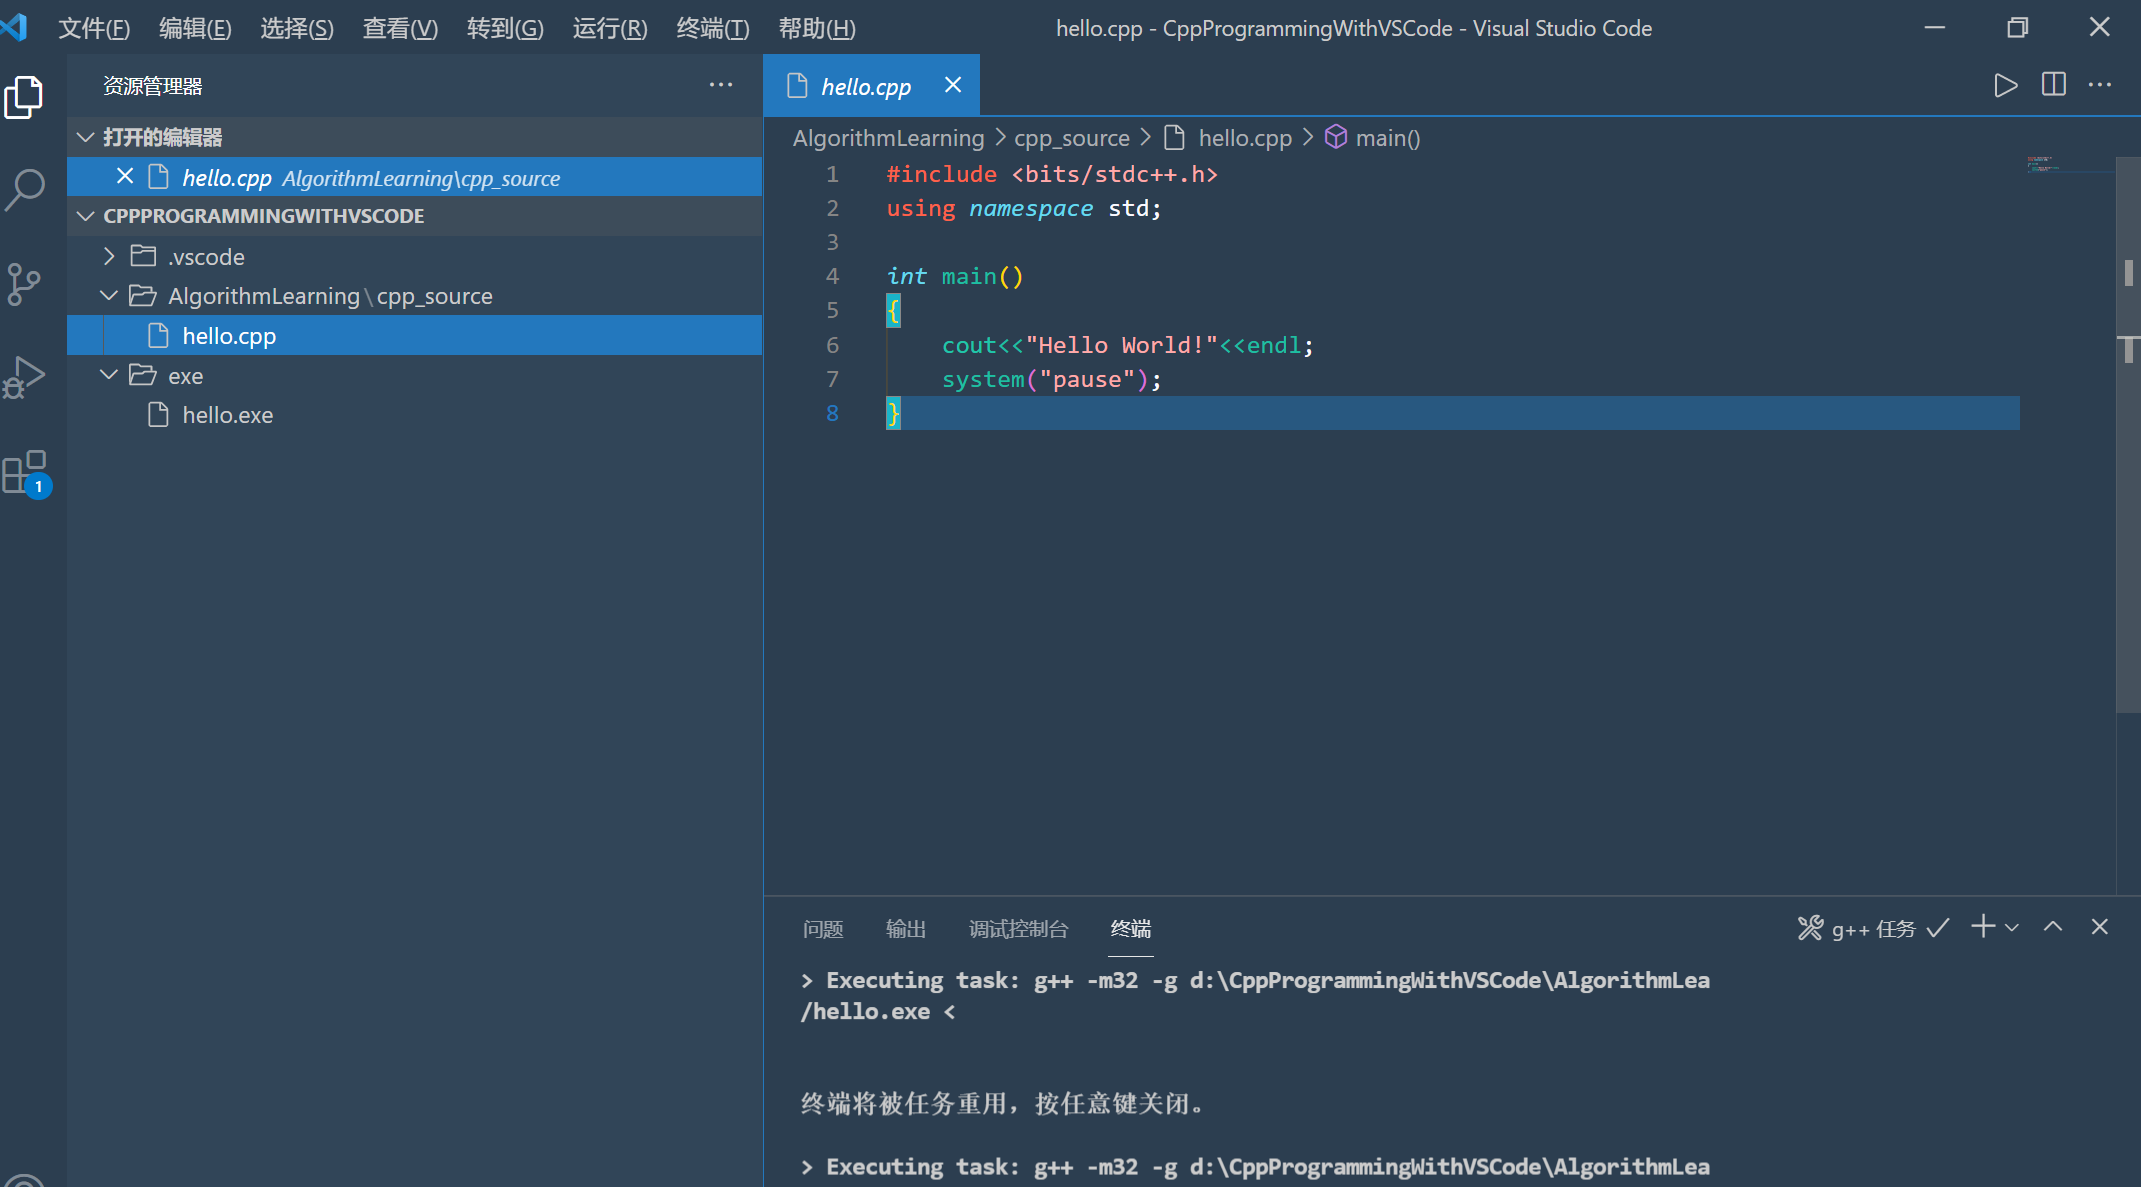Collapse the open editors section
This screenshot has width=2141, height=1187.
tap(86, 137)
